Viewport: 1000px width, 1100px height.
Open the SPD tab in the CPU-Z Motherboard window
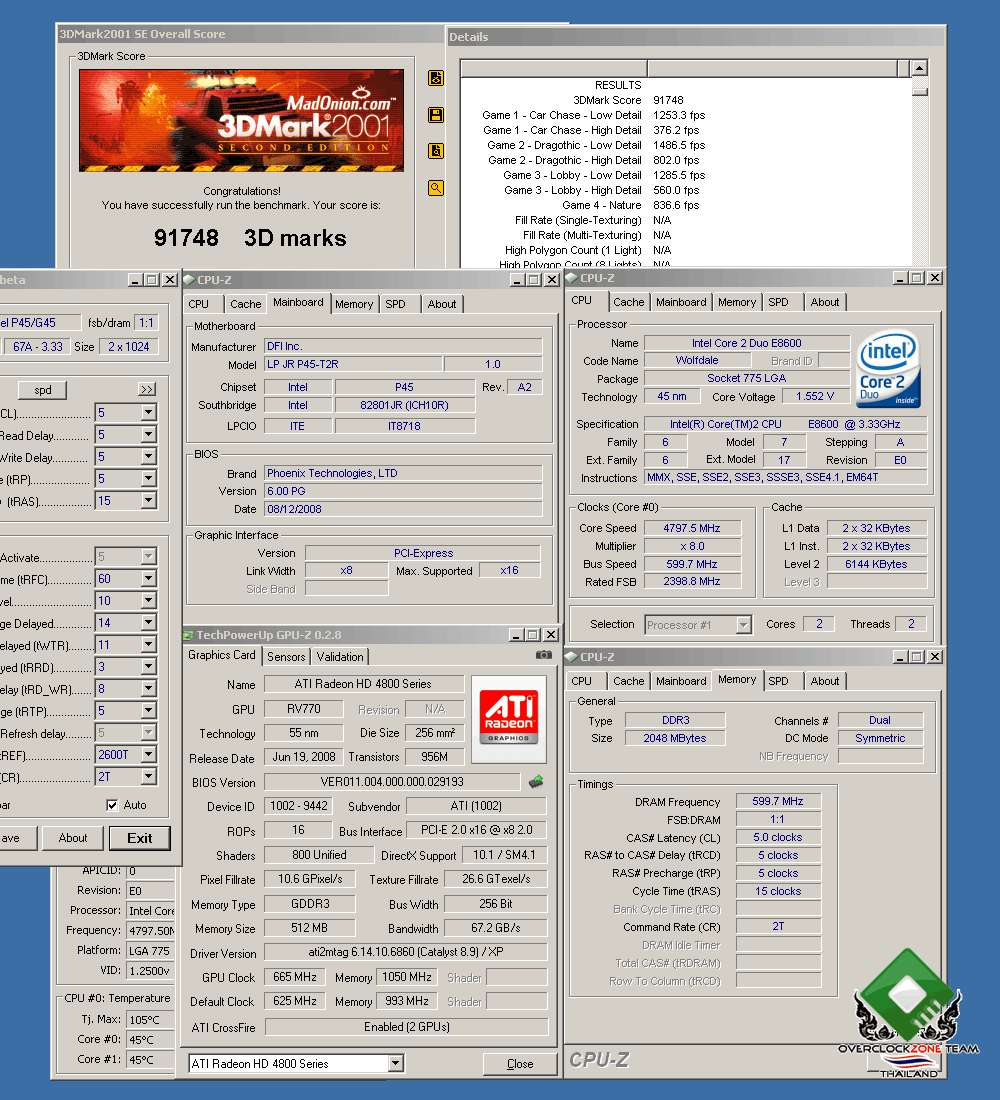pos(396,304)
